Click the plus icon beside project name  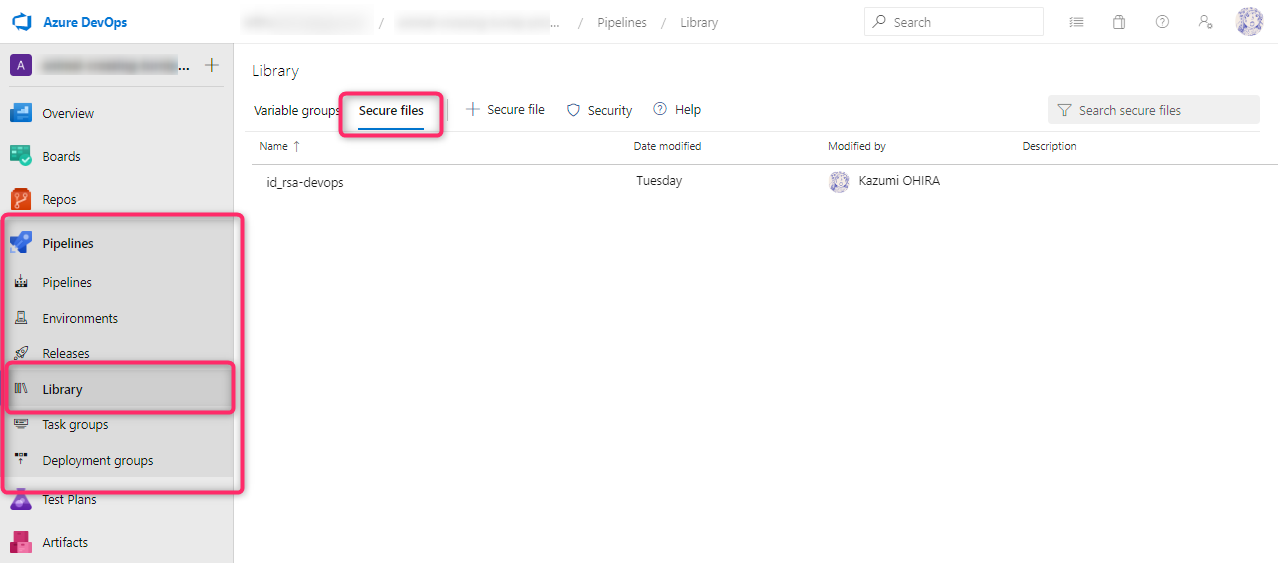point(212,65)
